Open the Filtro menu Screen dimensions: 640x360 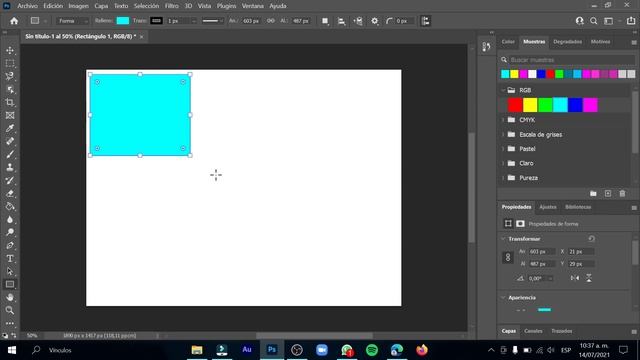click(x=171, y=6)
